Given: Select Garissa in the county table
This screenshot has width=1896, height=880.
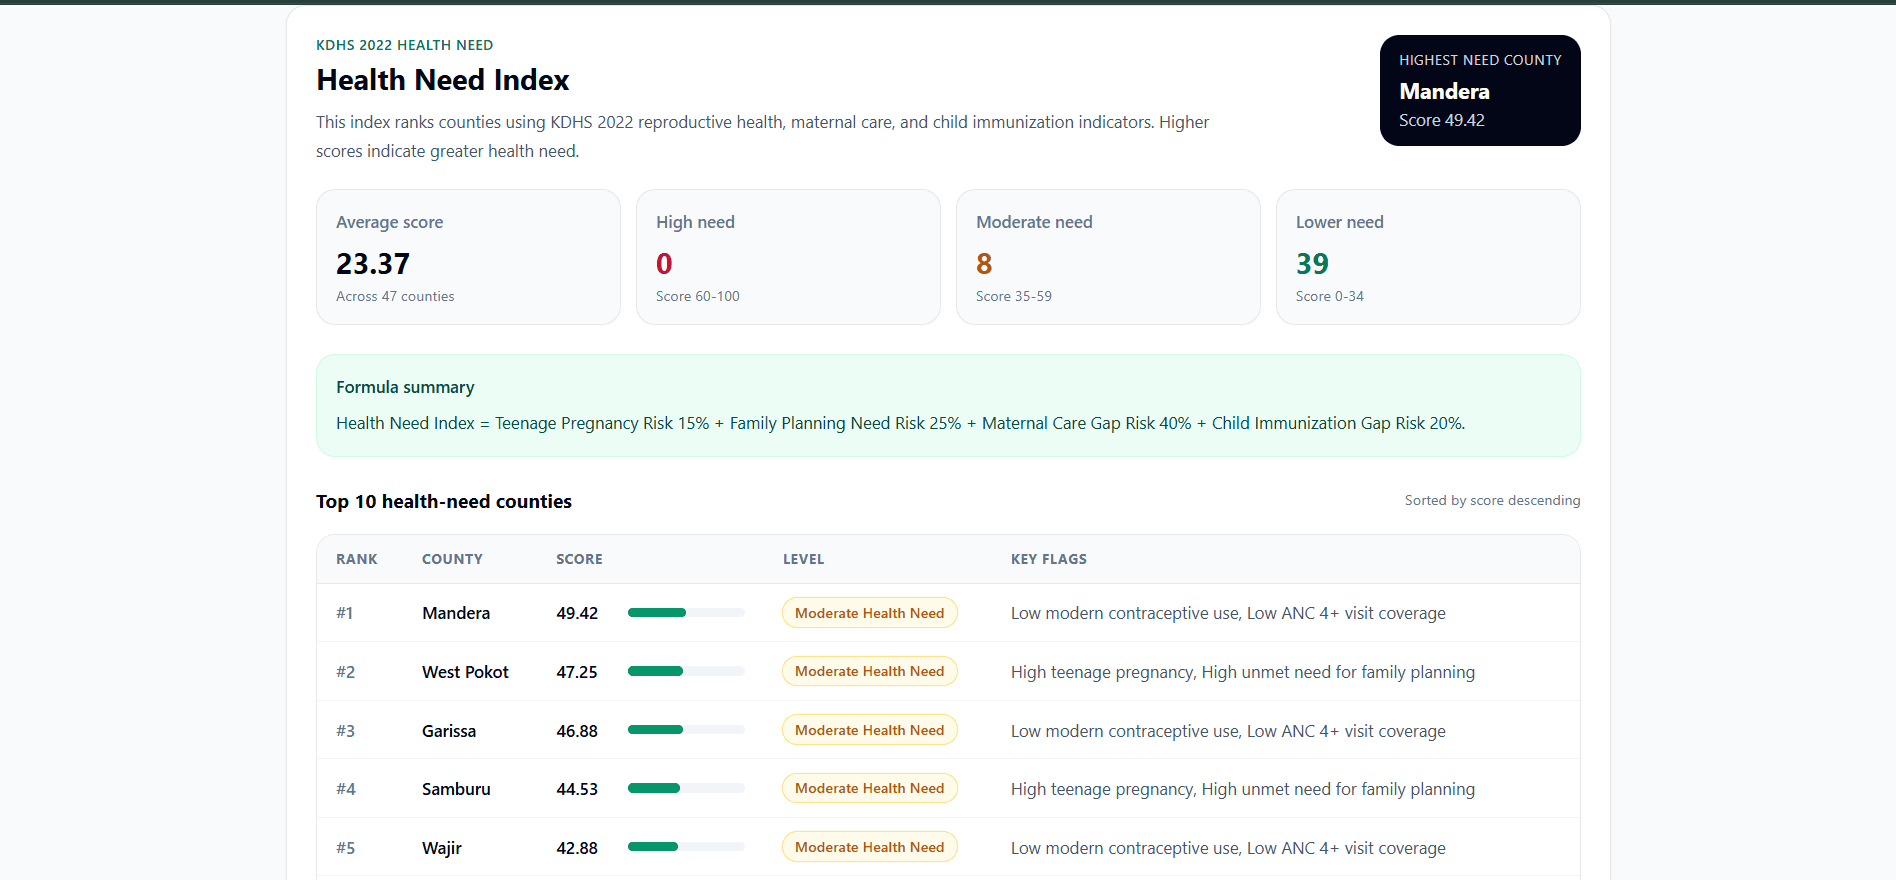Looking at the screenshot, I should (x=449, y=731).
